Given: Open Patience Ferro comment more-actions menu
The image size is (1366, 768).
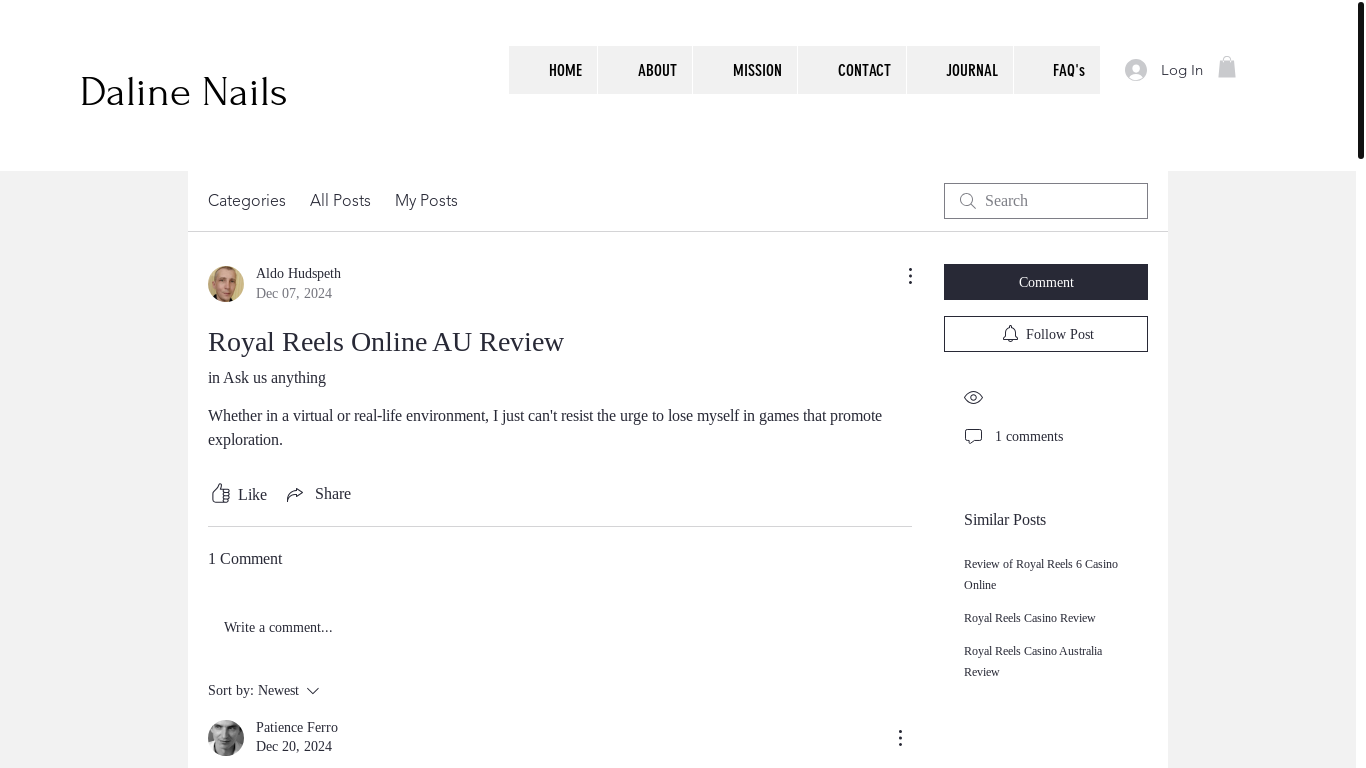Looking at the screenshot, I should coord(900,738).
